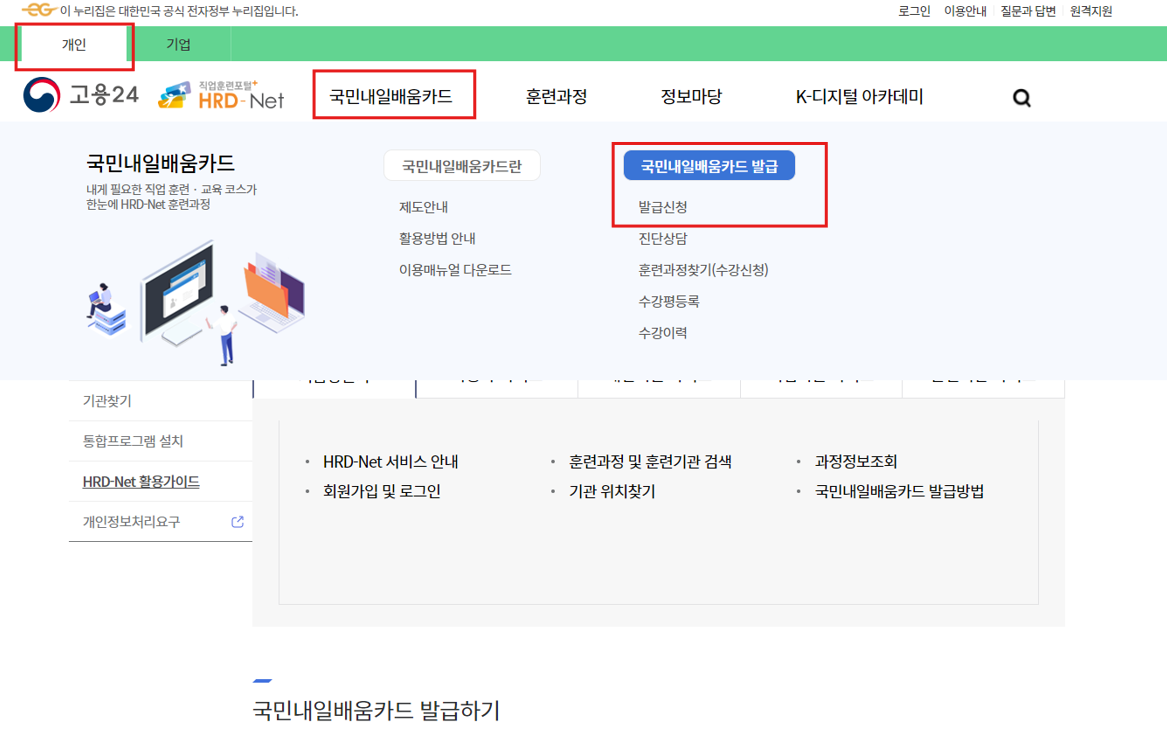Select 발급신청 under card issuance

[x=662, y=207]
